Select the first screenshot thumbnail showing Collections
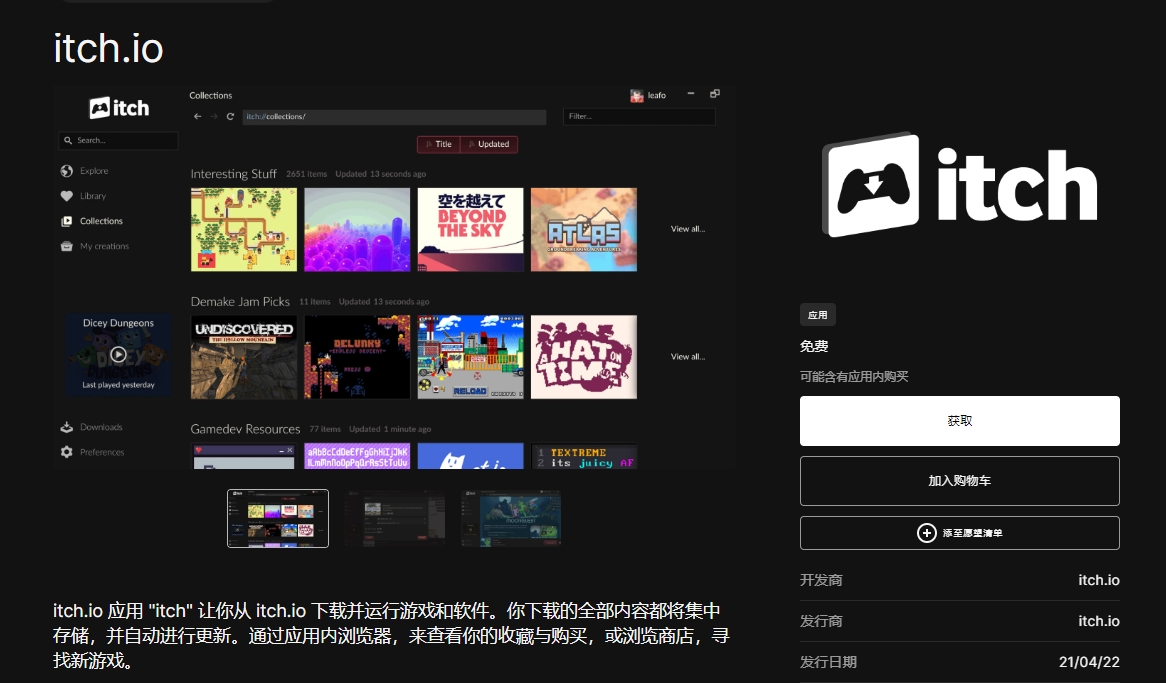 [x=277, y=518]
